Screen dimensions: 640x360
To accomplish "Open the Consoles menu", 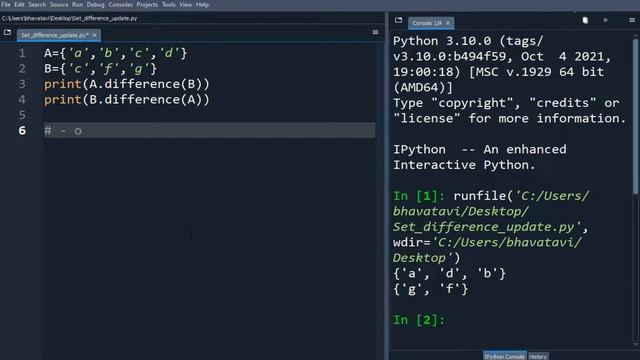I will click(120, 4).
